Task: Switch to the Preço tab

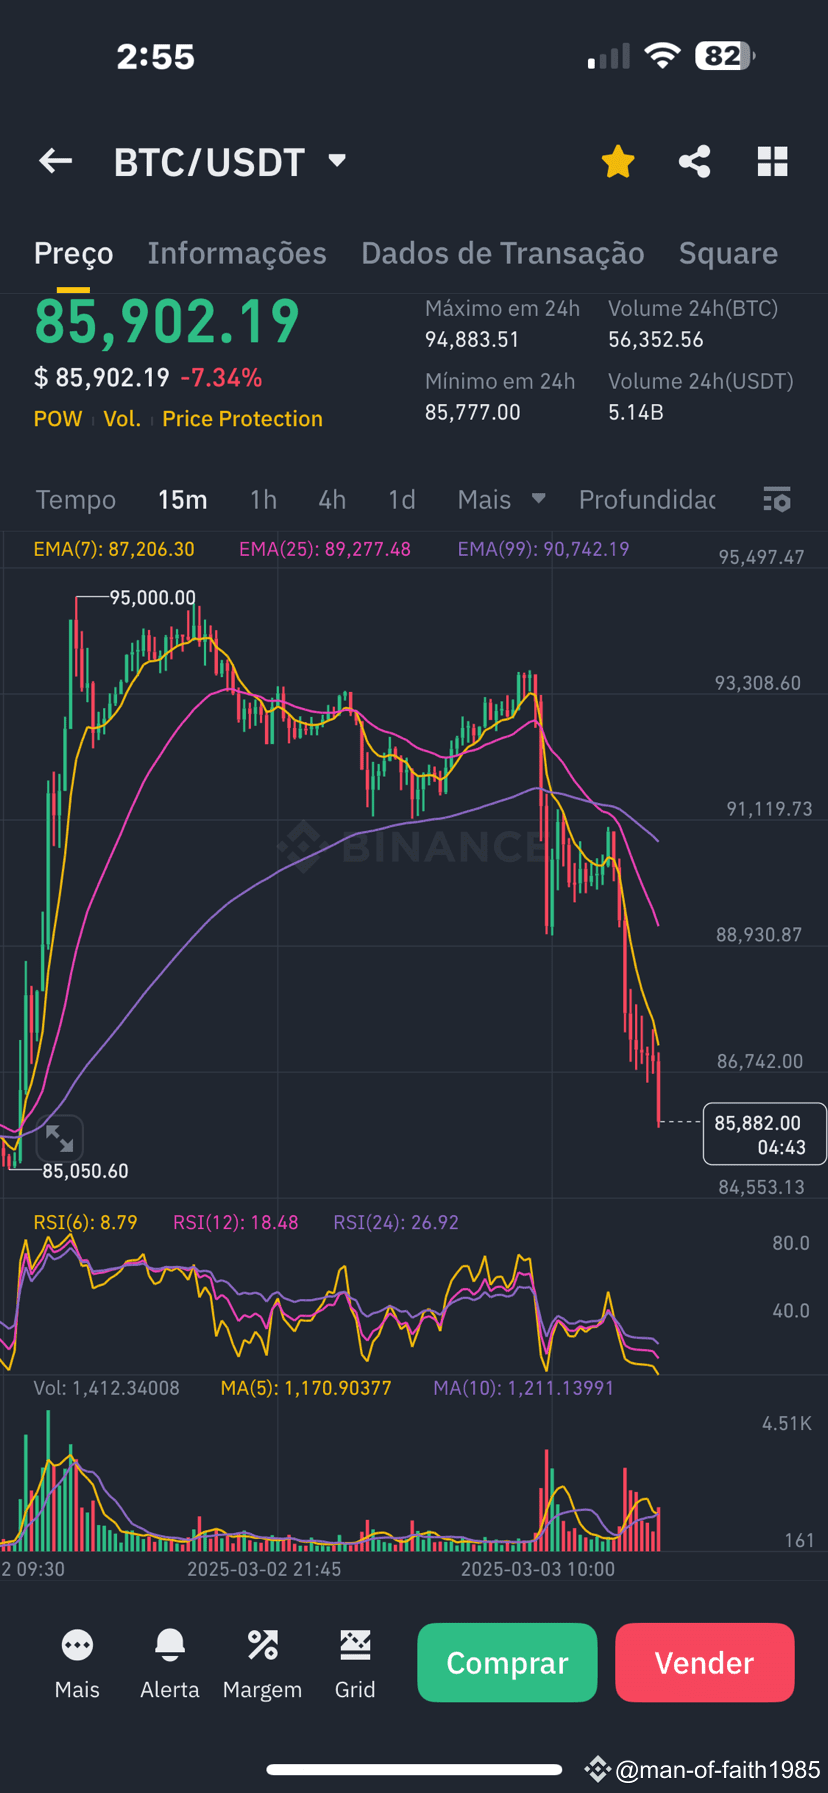Action: pyautogui.click(x=73, y=253)
